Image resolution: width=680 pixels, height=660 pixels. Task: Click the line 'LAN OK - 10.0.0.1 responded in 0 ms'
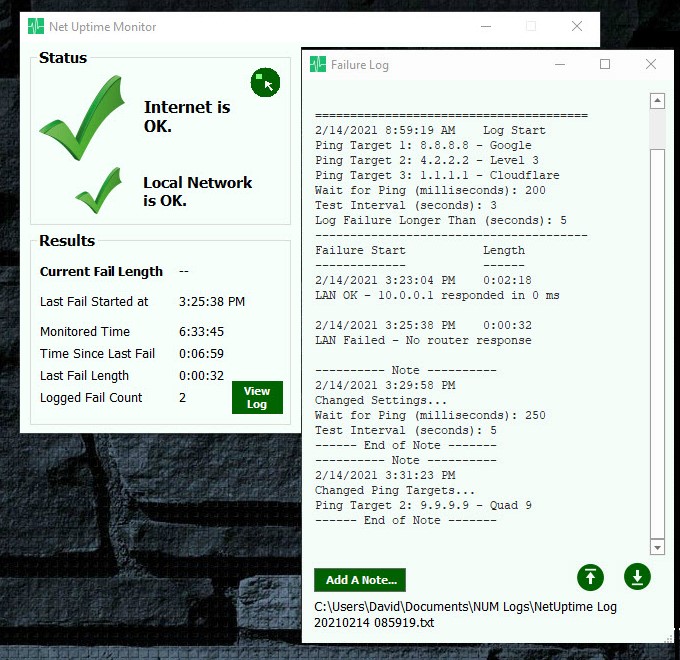(x=437, y=295)
